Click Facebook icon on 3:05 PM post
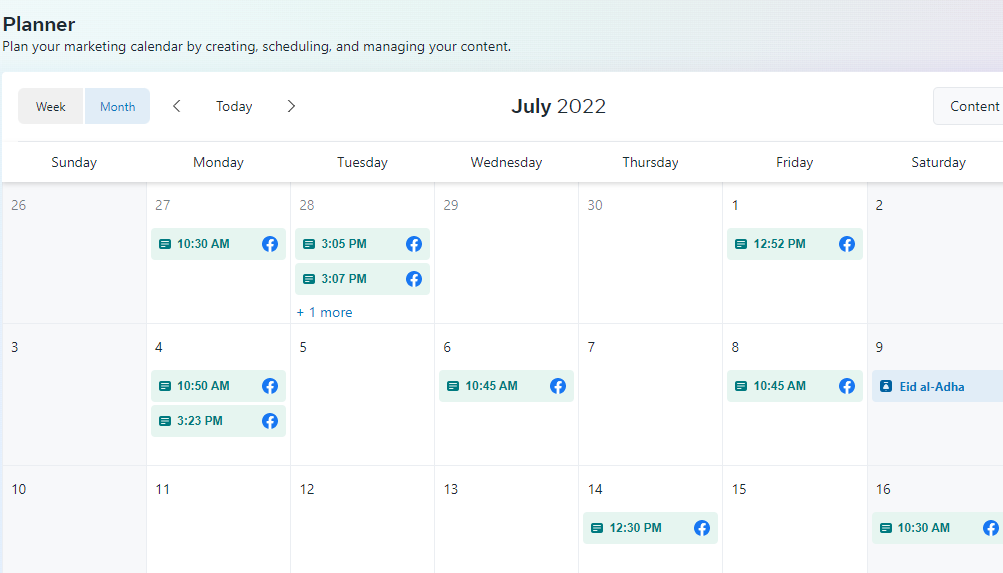 (414, 244)
